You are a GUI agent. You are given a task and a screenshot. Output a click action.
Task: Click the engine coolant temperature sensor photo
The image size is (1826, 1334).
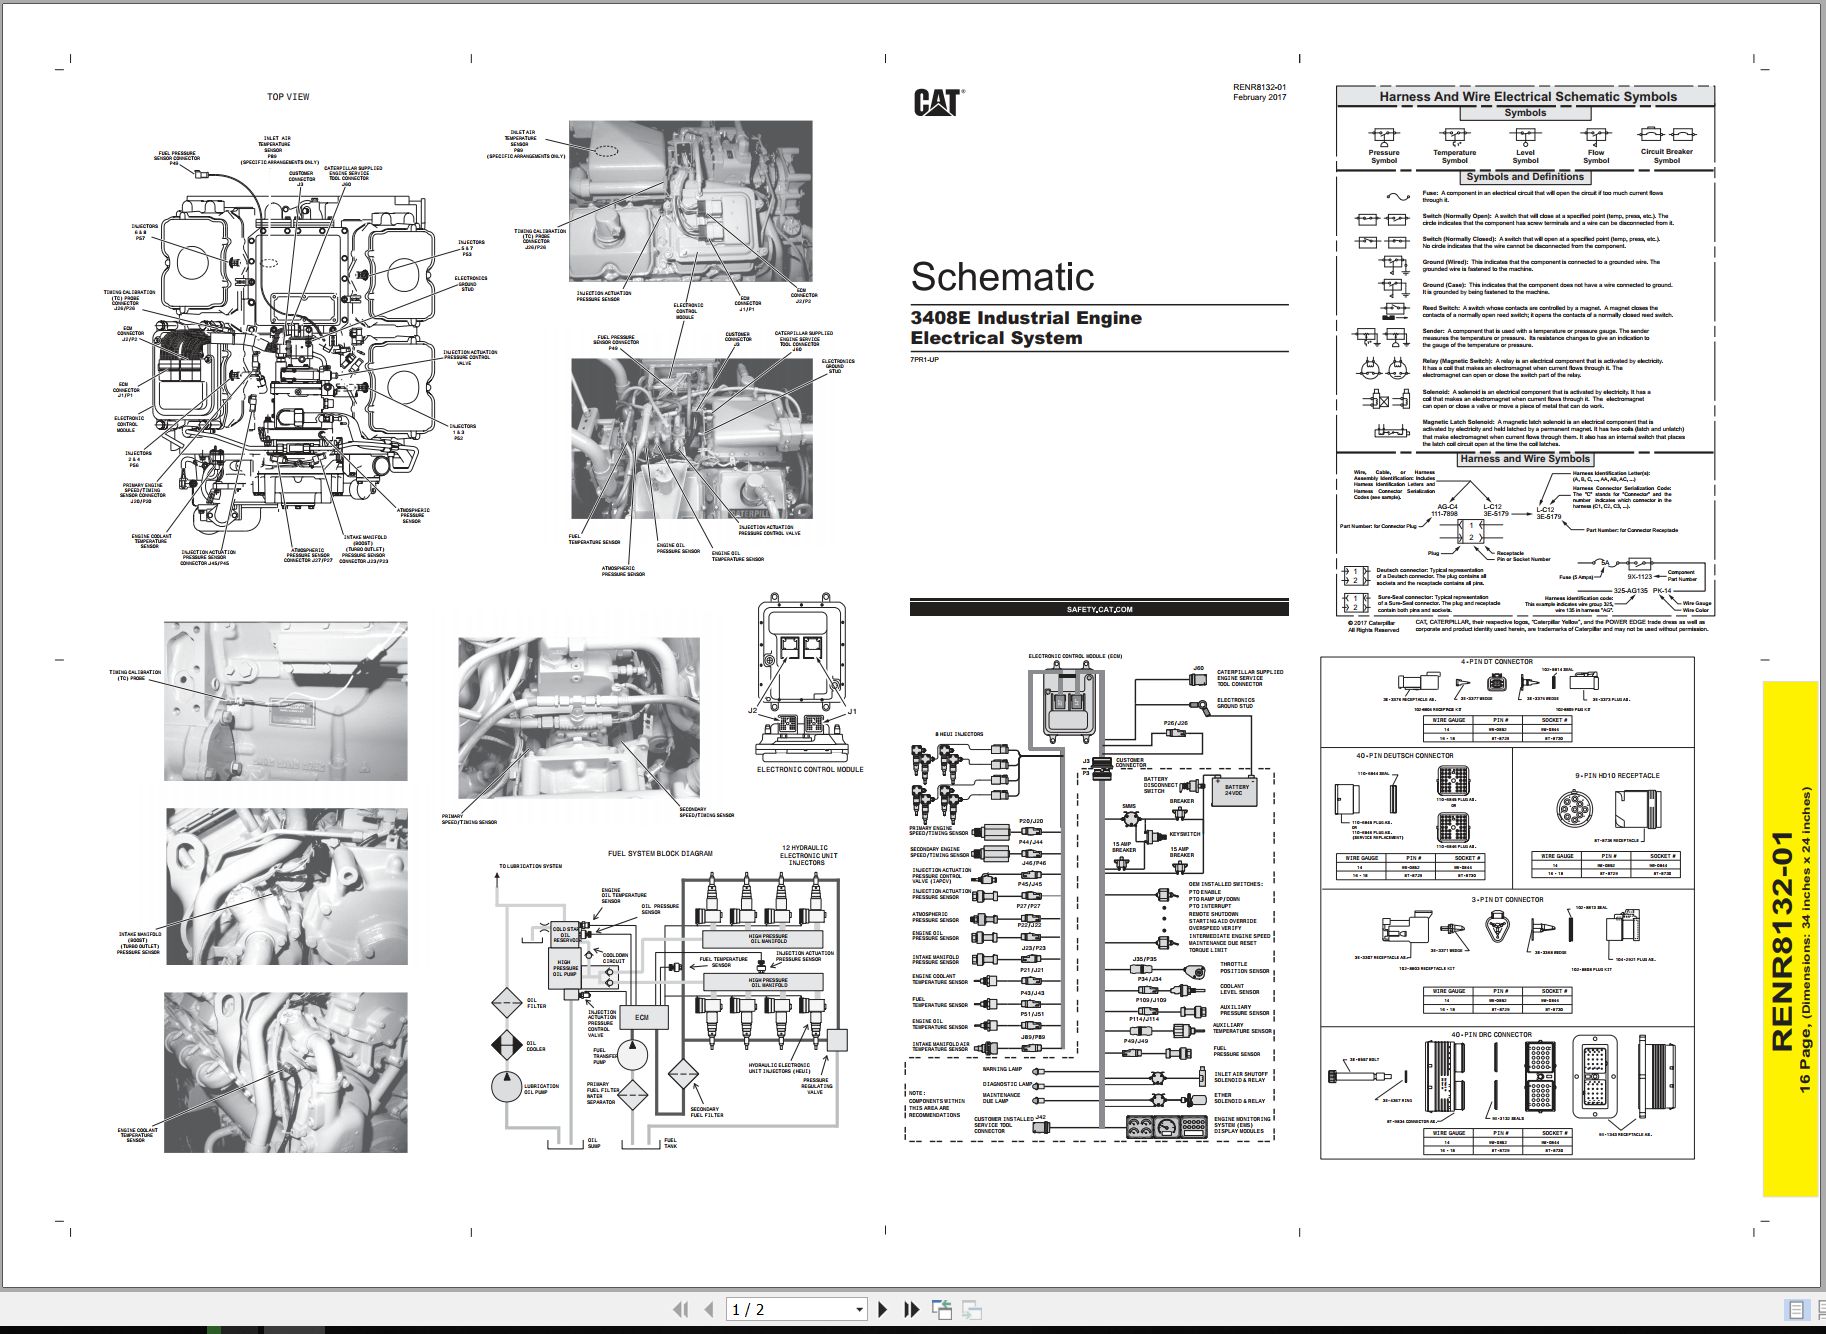[286, 1072]
